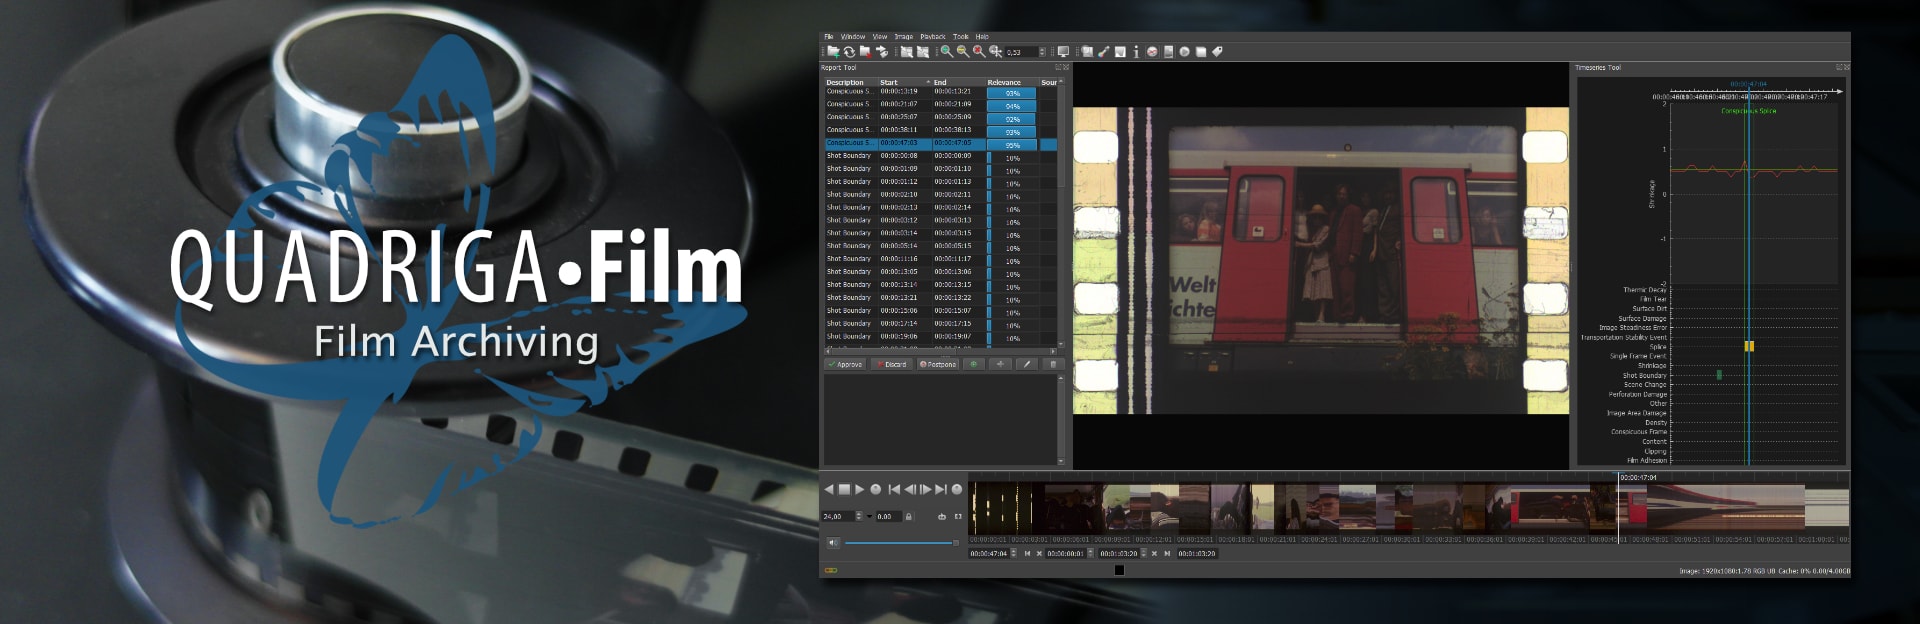Click the color picker brush toolbar icon

tap(1104, 52)
